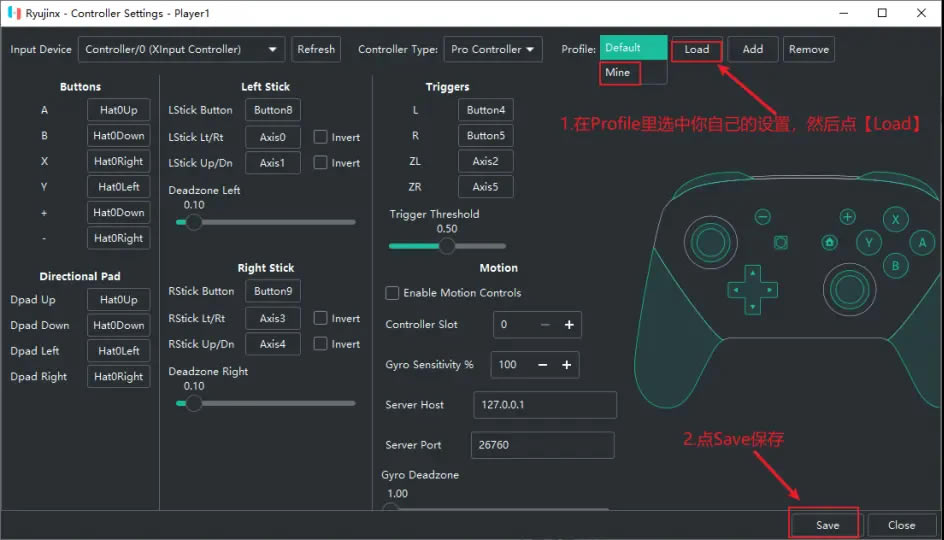
Task: Rebind LStick Lt/Rt mapping Axis0
Action: click(x=273, y=137)
